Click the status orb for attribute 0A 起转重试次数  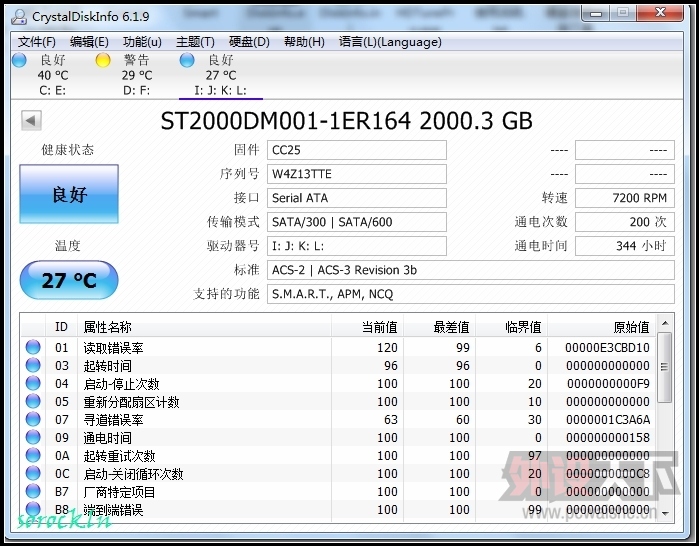pos(33,456)
